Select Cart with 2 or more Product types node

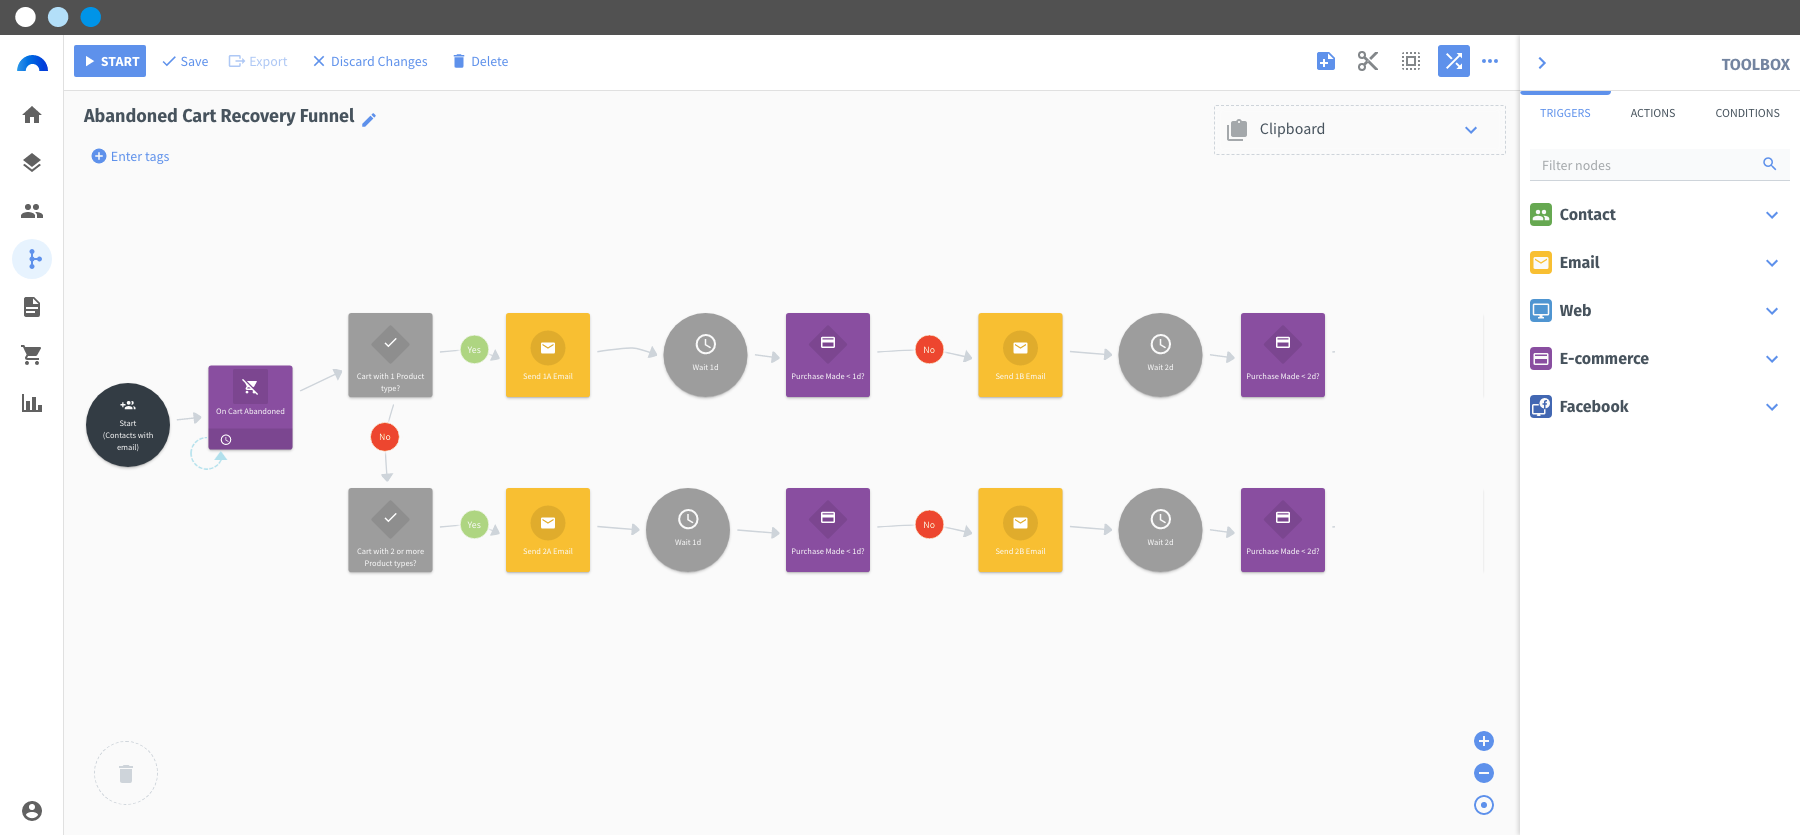pos(390,530)
